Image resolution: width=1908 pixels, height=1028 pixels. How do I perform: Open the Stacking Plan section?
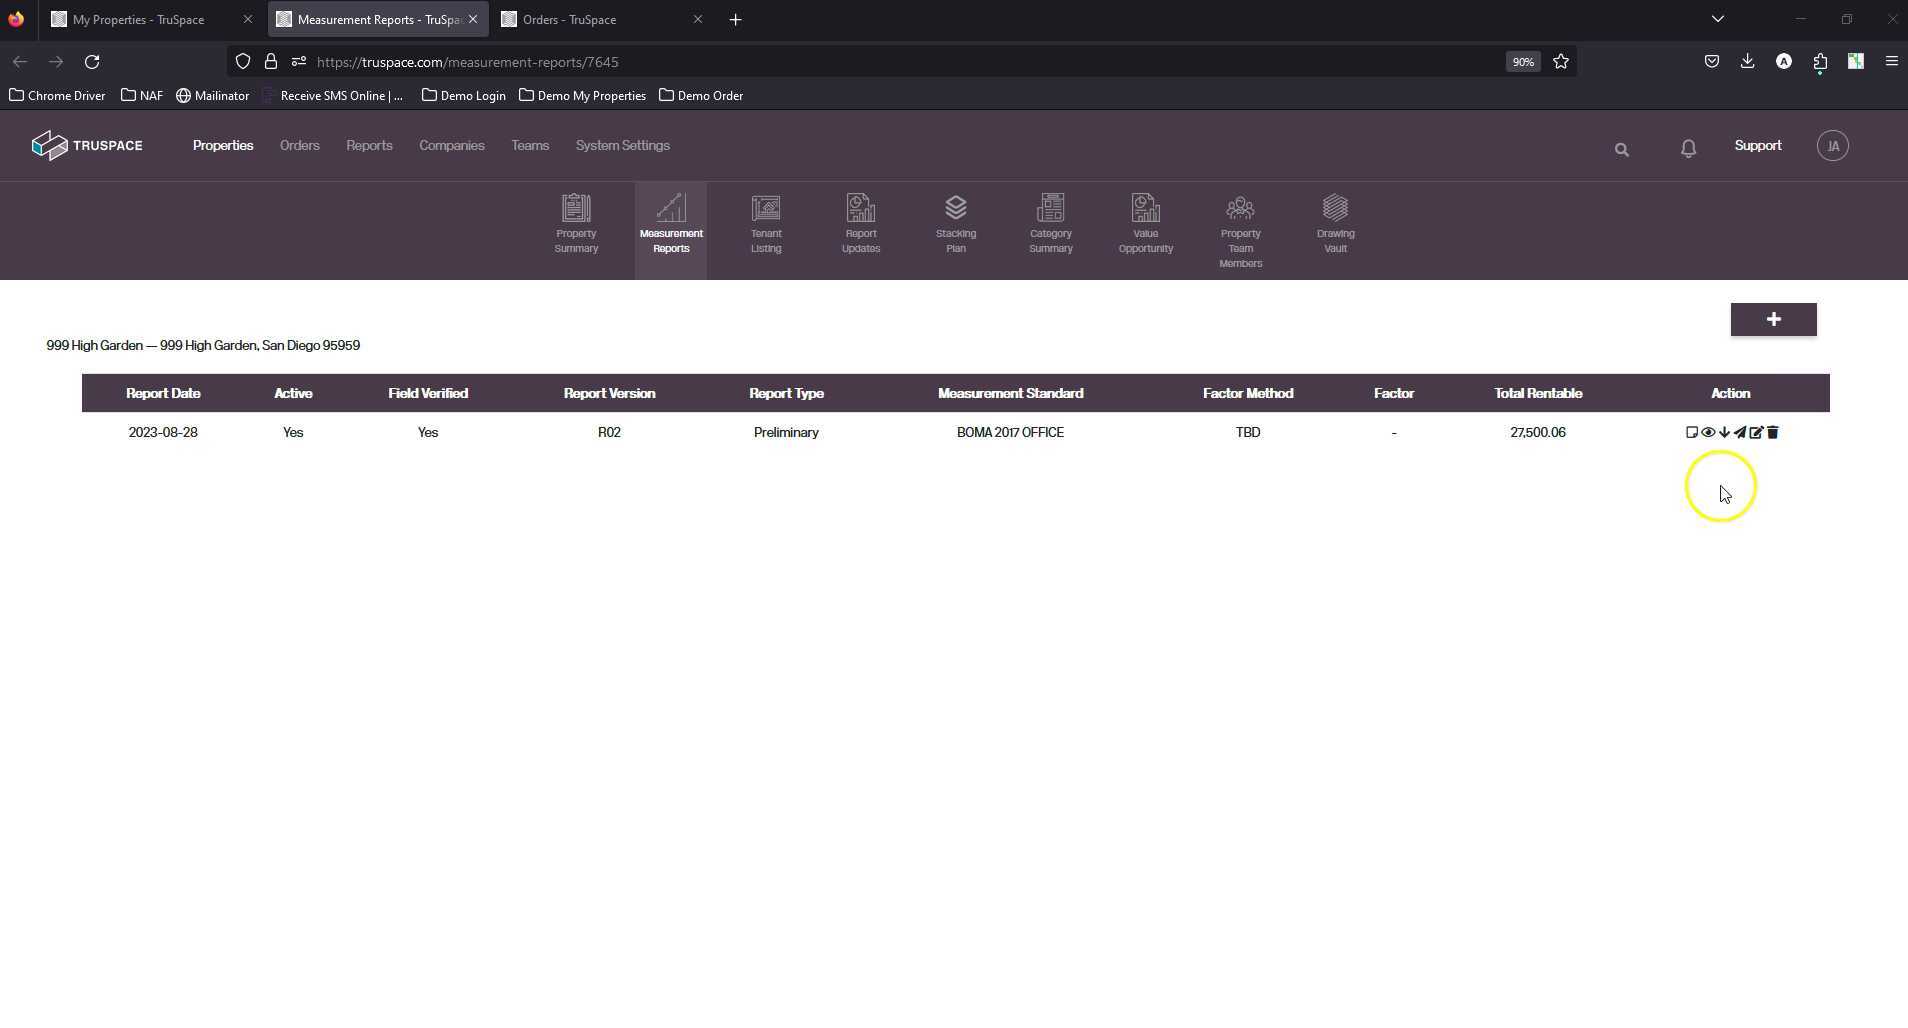pyautogui.click(x=955, y=224)
